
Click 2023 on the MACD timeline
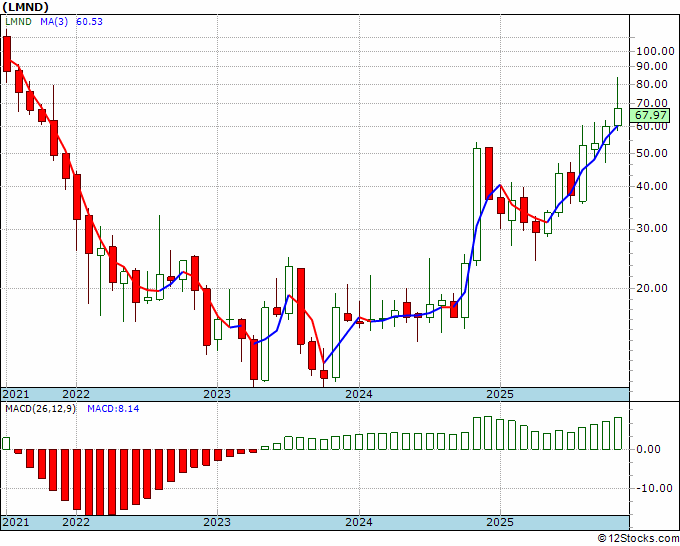pyautogui.click(x=217, y=522)
